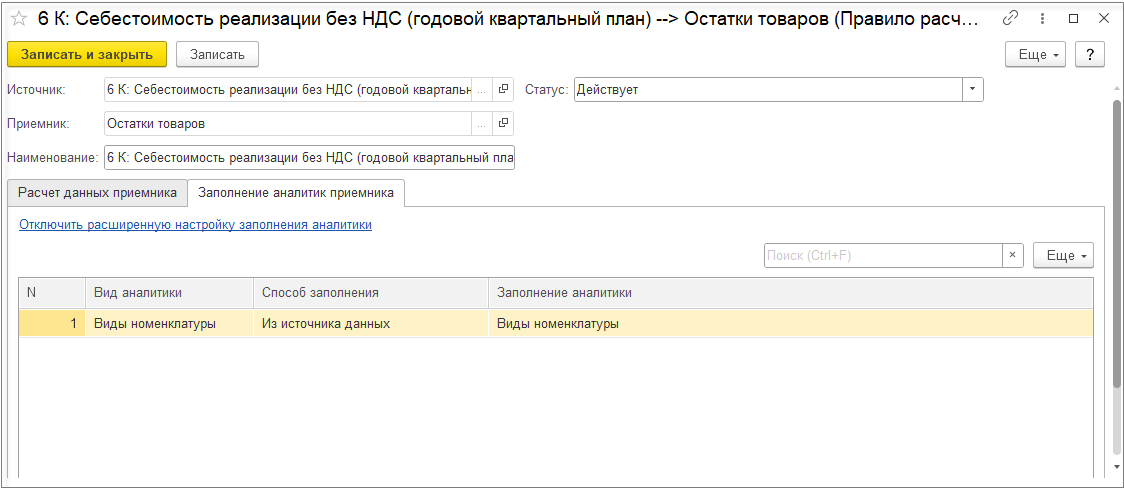Open the Еще menu above the table
Viewport: 1124px width, 488px height.
(1063, 255)
